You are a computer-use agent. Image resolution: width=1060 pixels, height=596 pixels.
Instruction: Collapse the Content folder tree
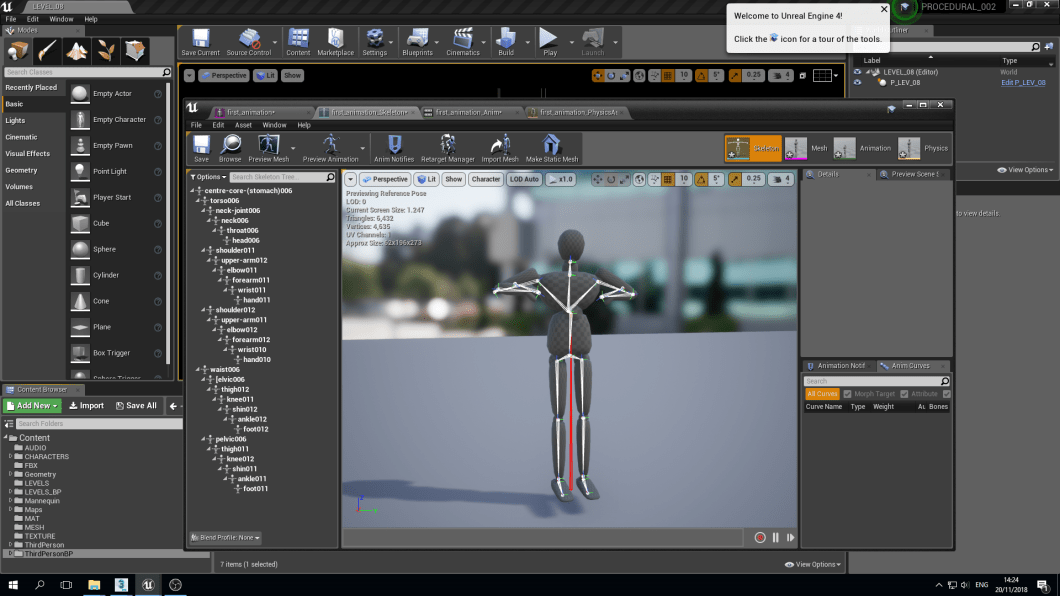click(x=6, y=438)
